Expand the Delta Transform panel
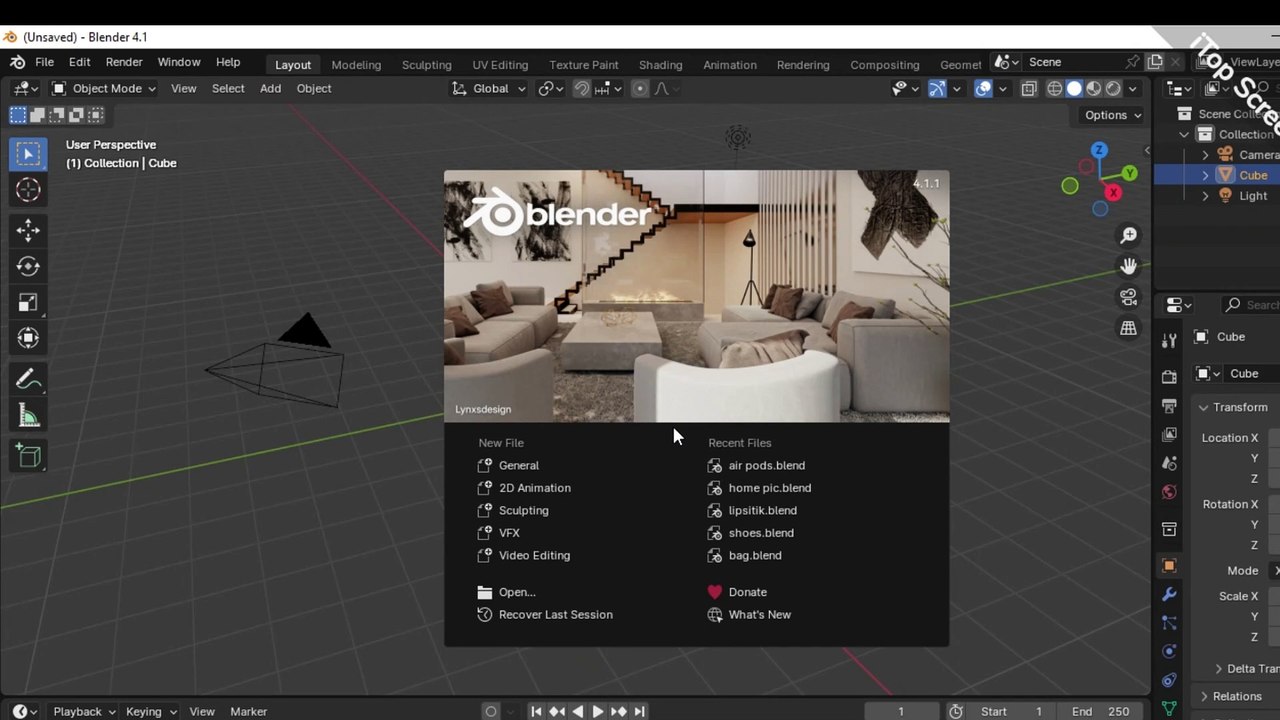This screenshot has width=1280, height=720. point(1218,669)
